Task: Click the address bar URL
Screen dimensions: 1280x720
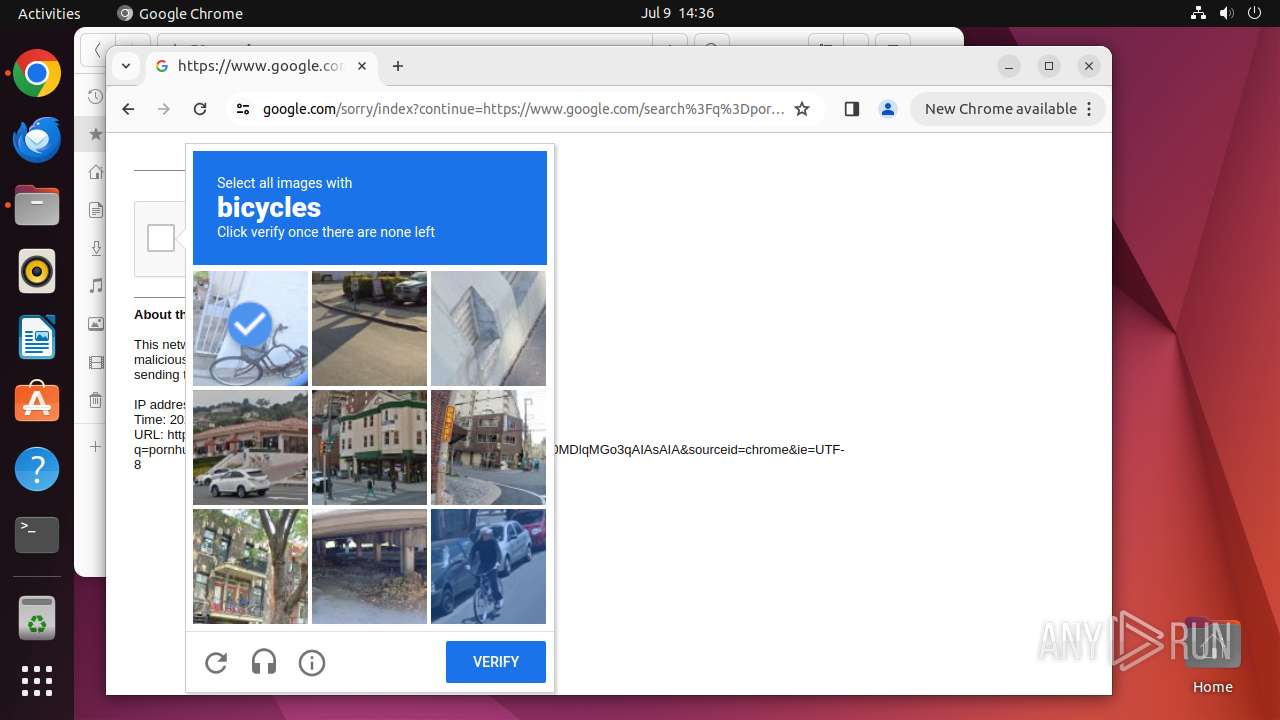Action: (524, 109)
